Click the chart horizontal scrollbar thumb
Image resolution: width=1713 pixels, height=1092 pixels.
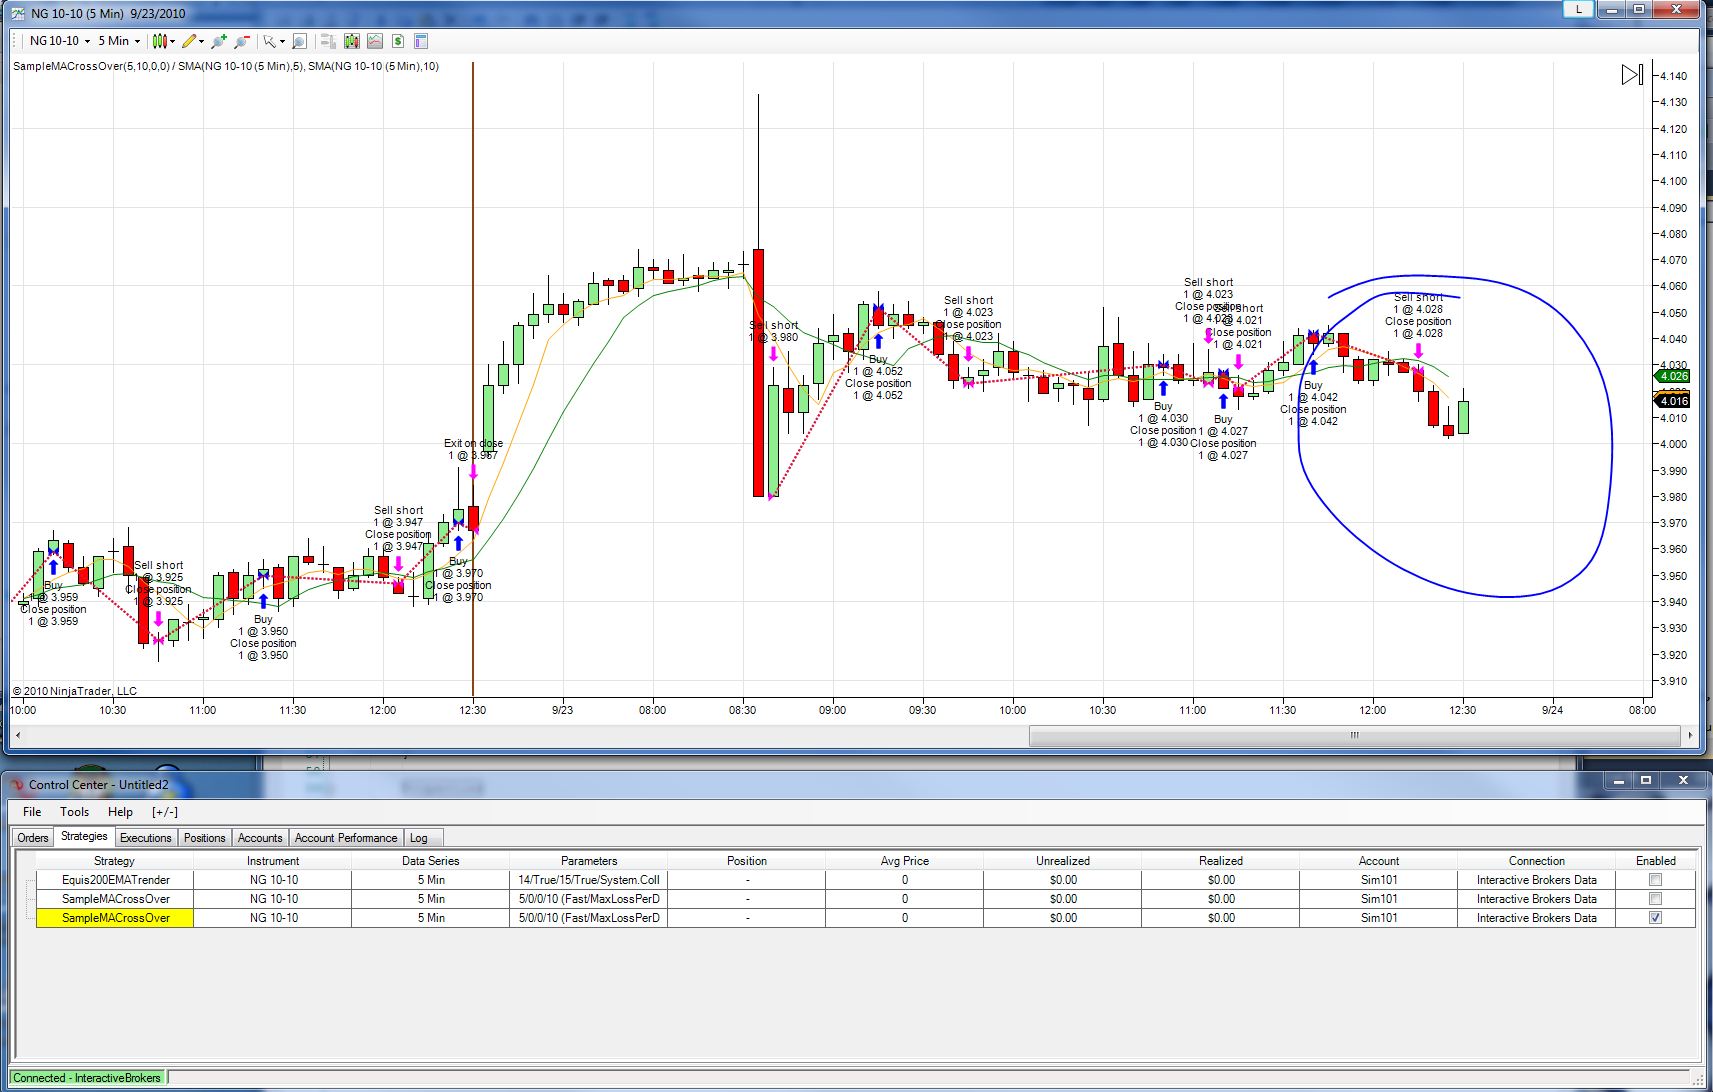(1354, 736)
